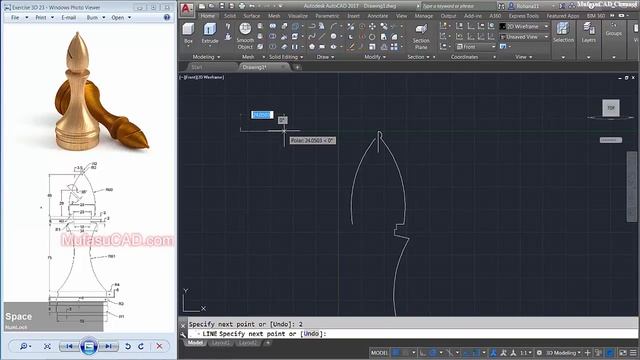The height and width of the screenshot is (360, 640).
Task: Expand the Modeling panel
Action: [x=206, y=57]
